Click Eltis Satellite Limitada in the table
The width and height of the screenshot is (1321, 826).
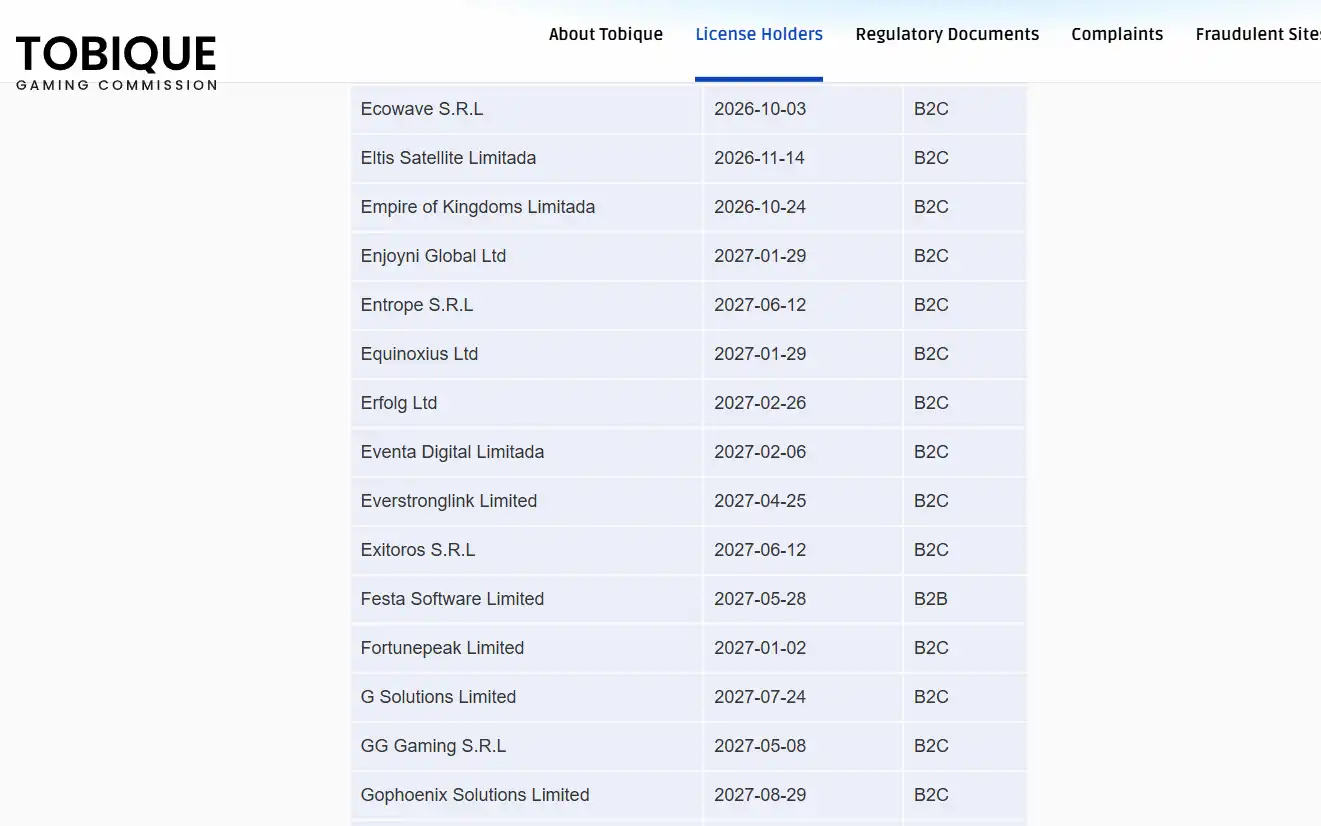point(448,158)
